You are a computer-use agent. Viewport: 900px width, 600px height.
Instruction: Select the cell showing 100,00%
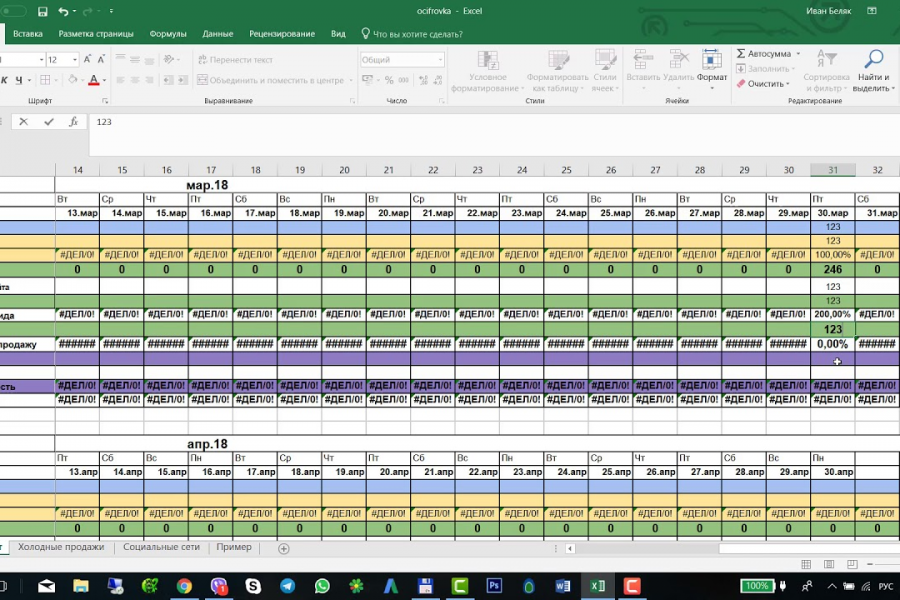tap(833, 255)
